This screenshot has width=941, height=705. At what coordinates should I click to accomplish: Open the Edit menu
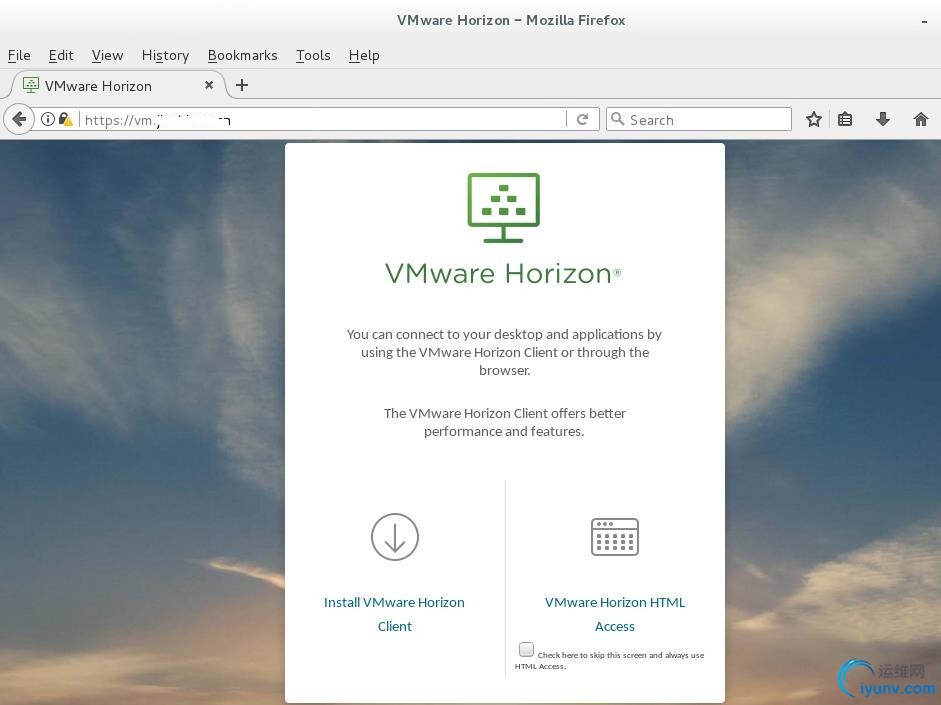coord(61,55)
